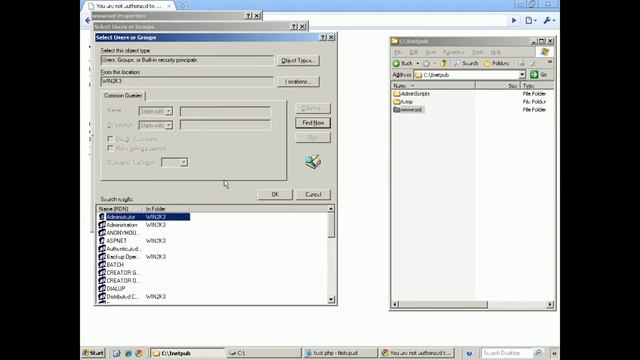Click the Search Desktop field
The image size is (640, 360).
pyautogui.click(x=506, y=353)
